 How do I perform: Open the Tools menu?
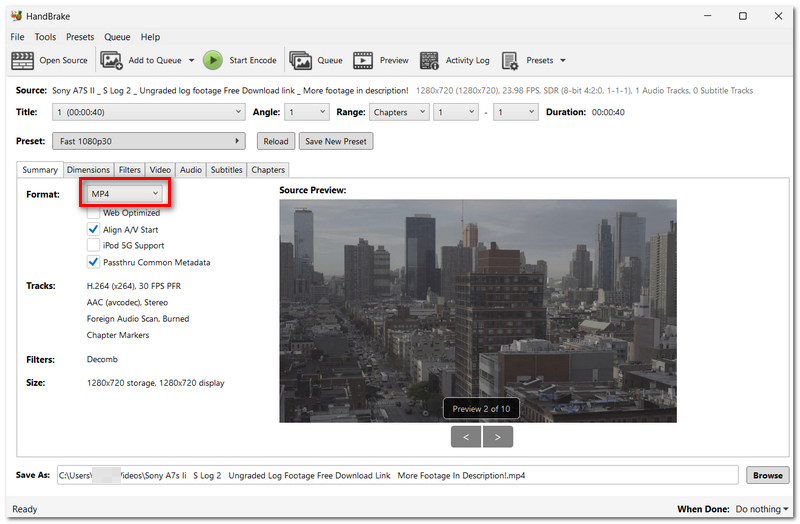(45, 37)
